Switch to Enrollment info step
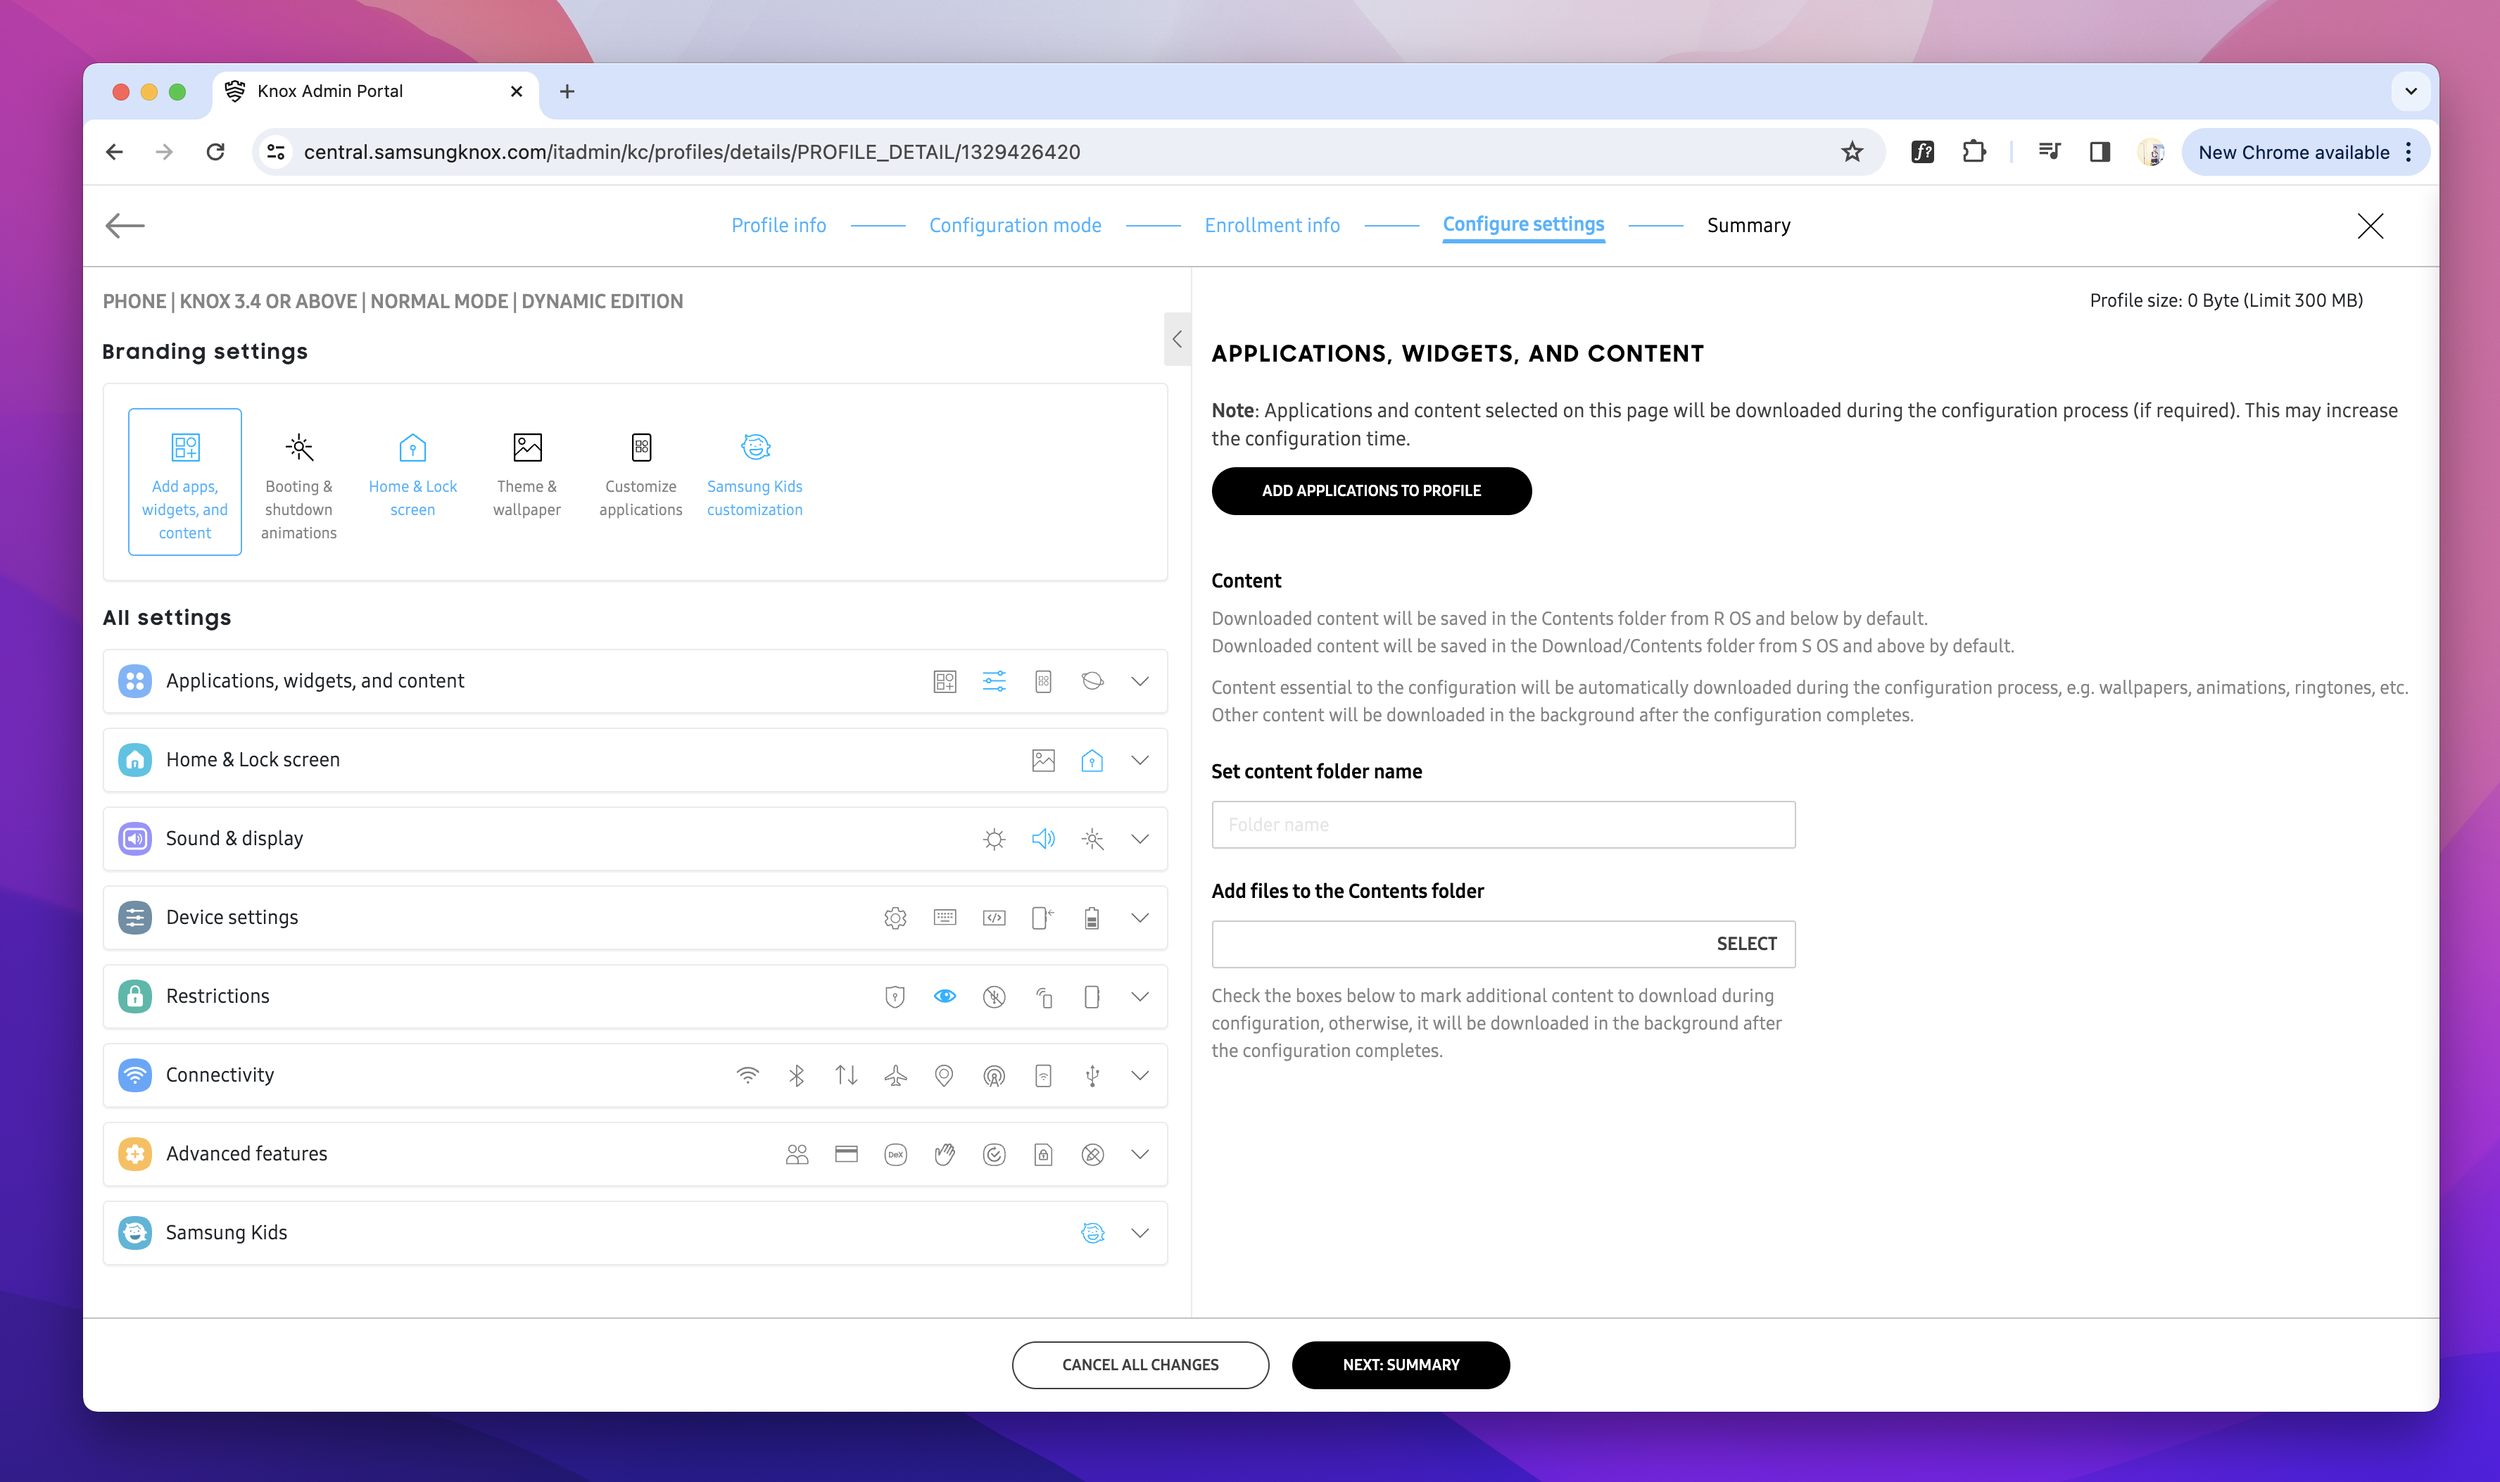Screen dimensions: 2500x1482 [x=1271, y=225]
